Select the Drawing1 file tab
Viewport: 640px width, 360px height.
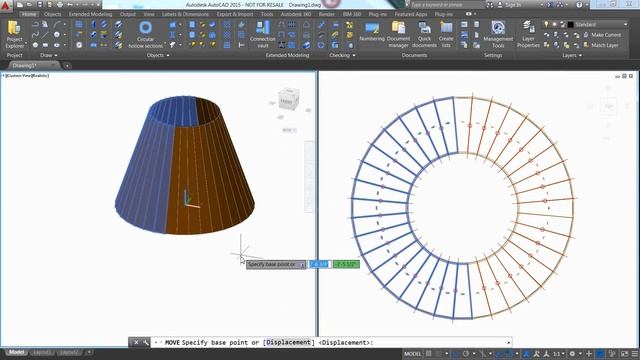click(33, 65)
